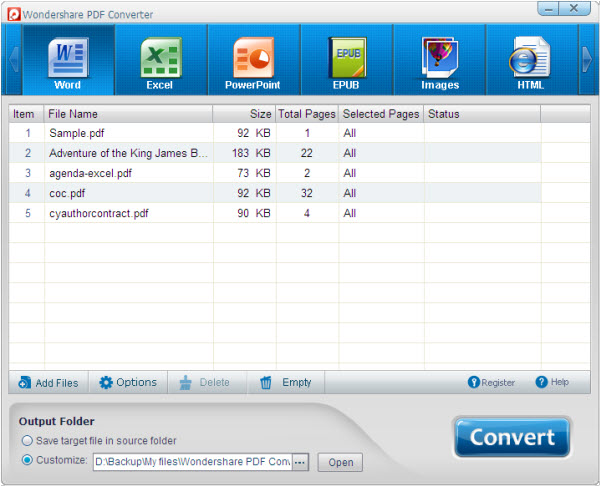The width and height of the screenshot is (600, 486).
Task: Open the Help link
Action: coord(552,382)
